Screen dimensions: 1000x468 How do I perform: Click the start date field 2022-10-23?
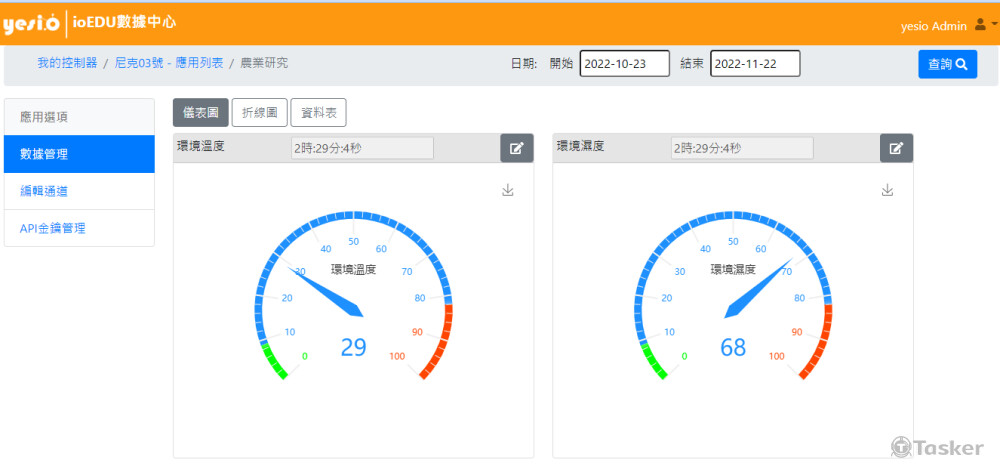(624, 64)
